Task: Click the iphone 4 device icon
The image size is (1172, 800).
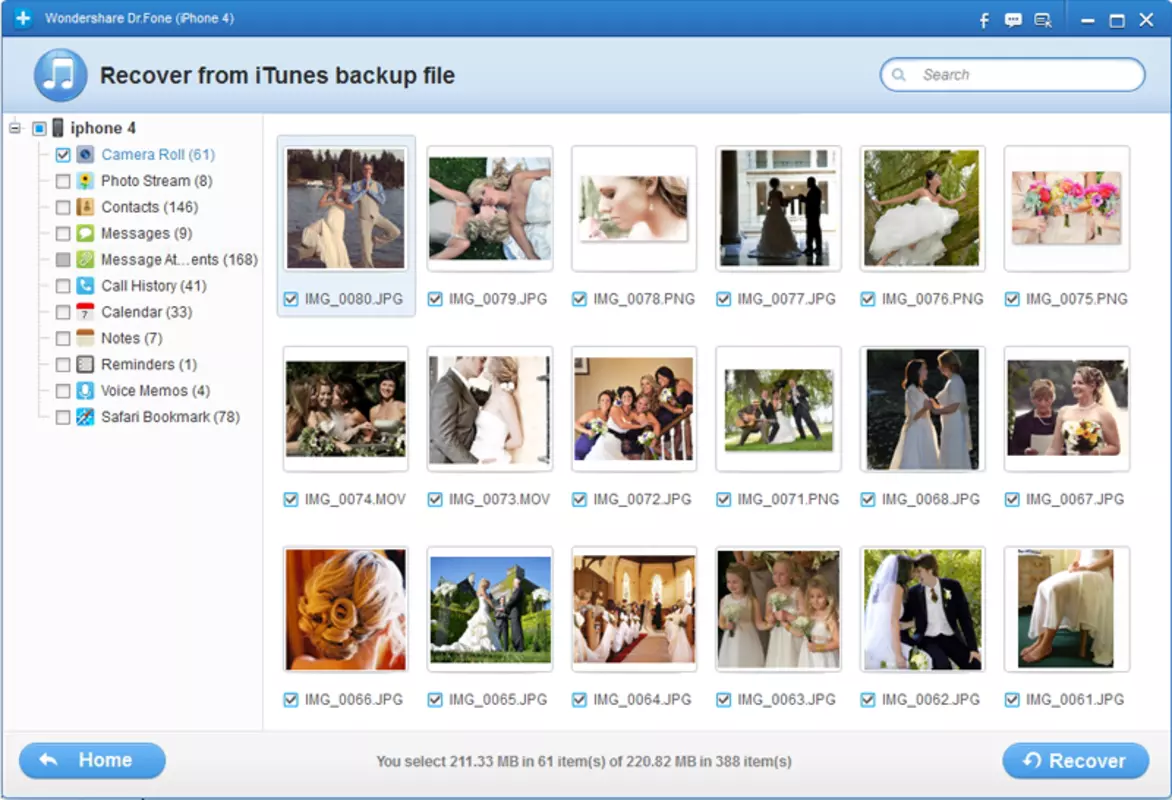Action: 58,128
